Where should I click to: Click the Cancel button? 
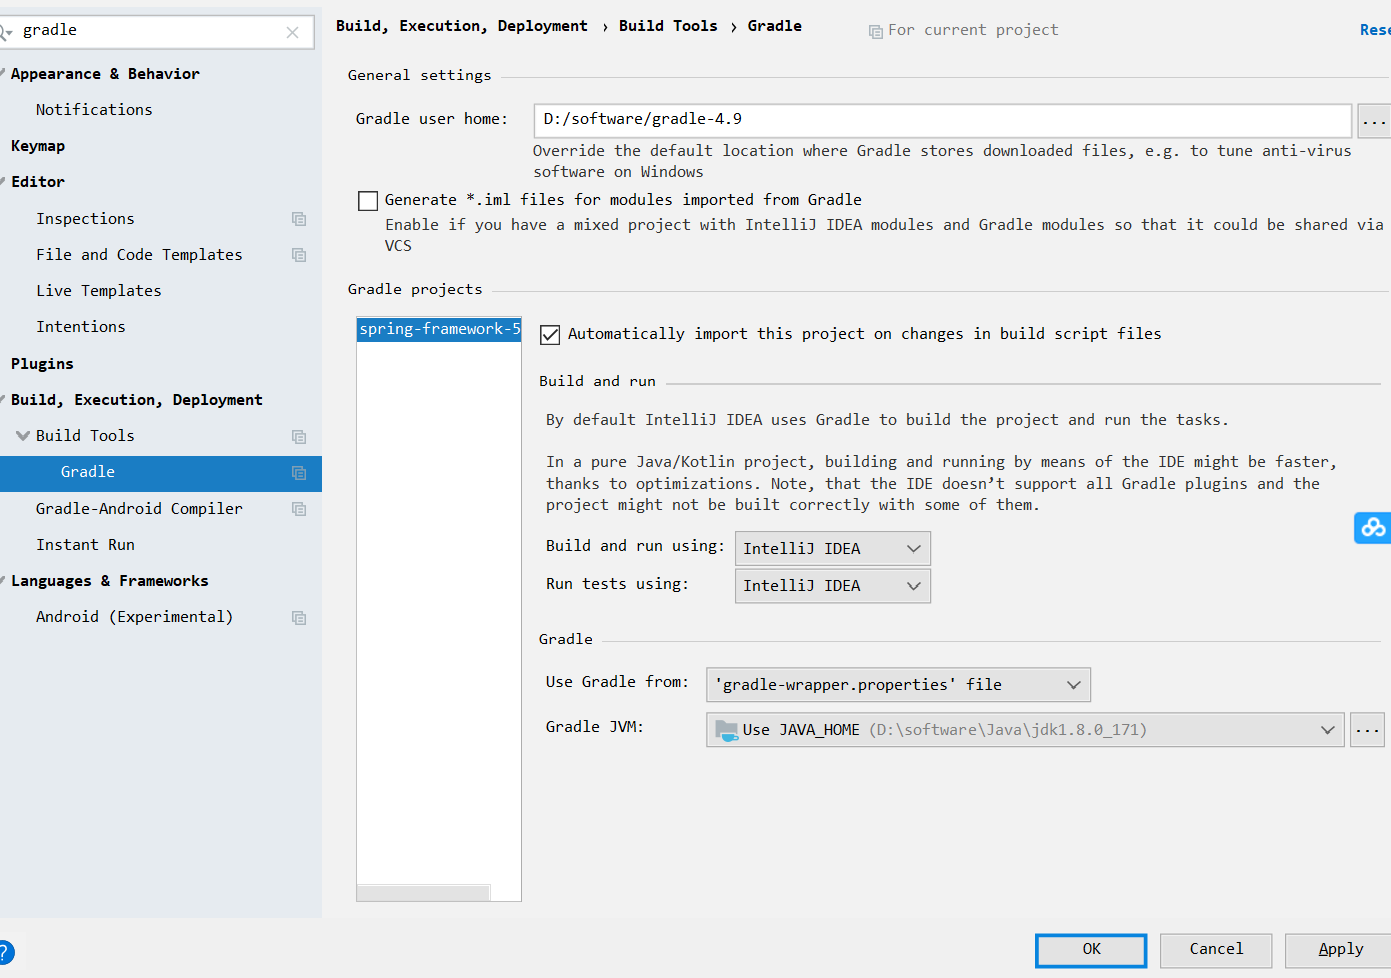1216,950
